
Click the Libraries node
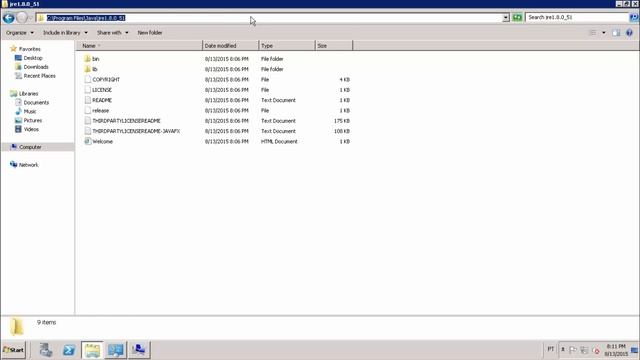click(28, 93)
